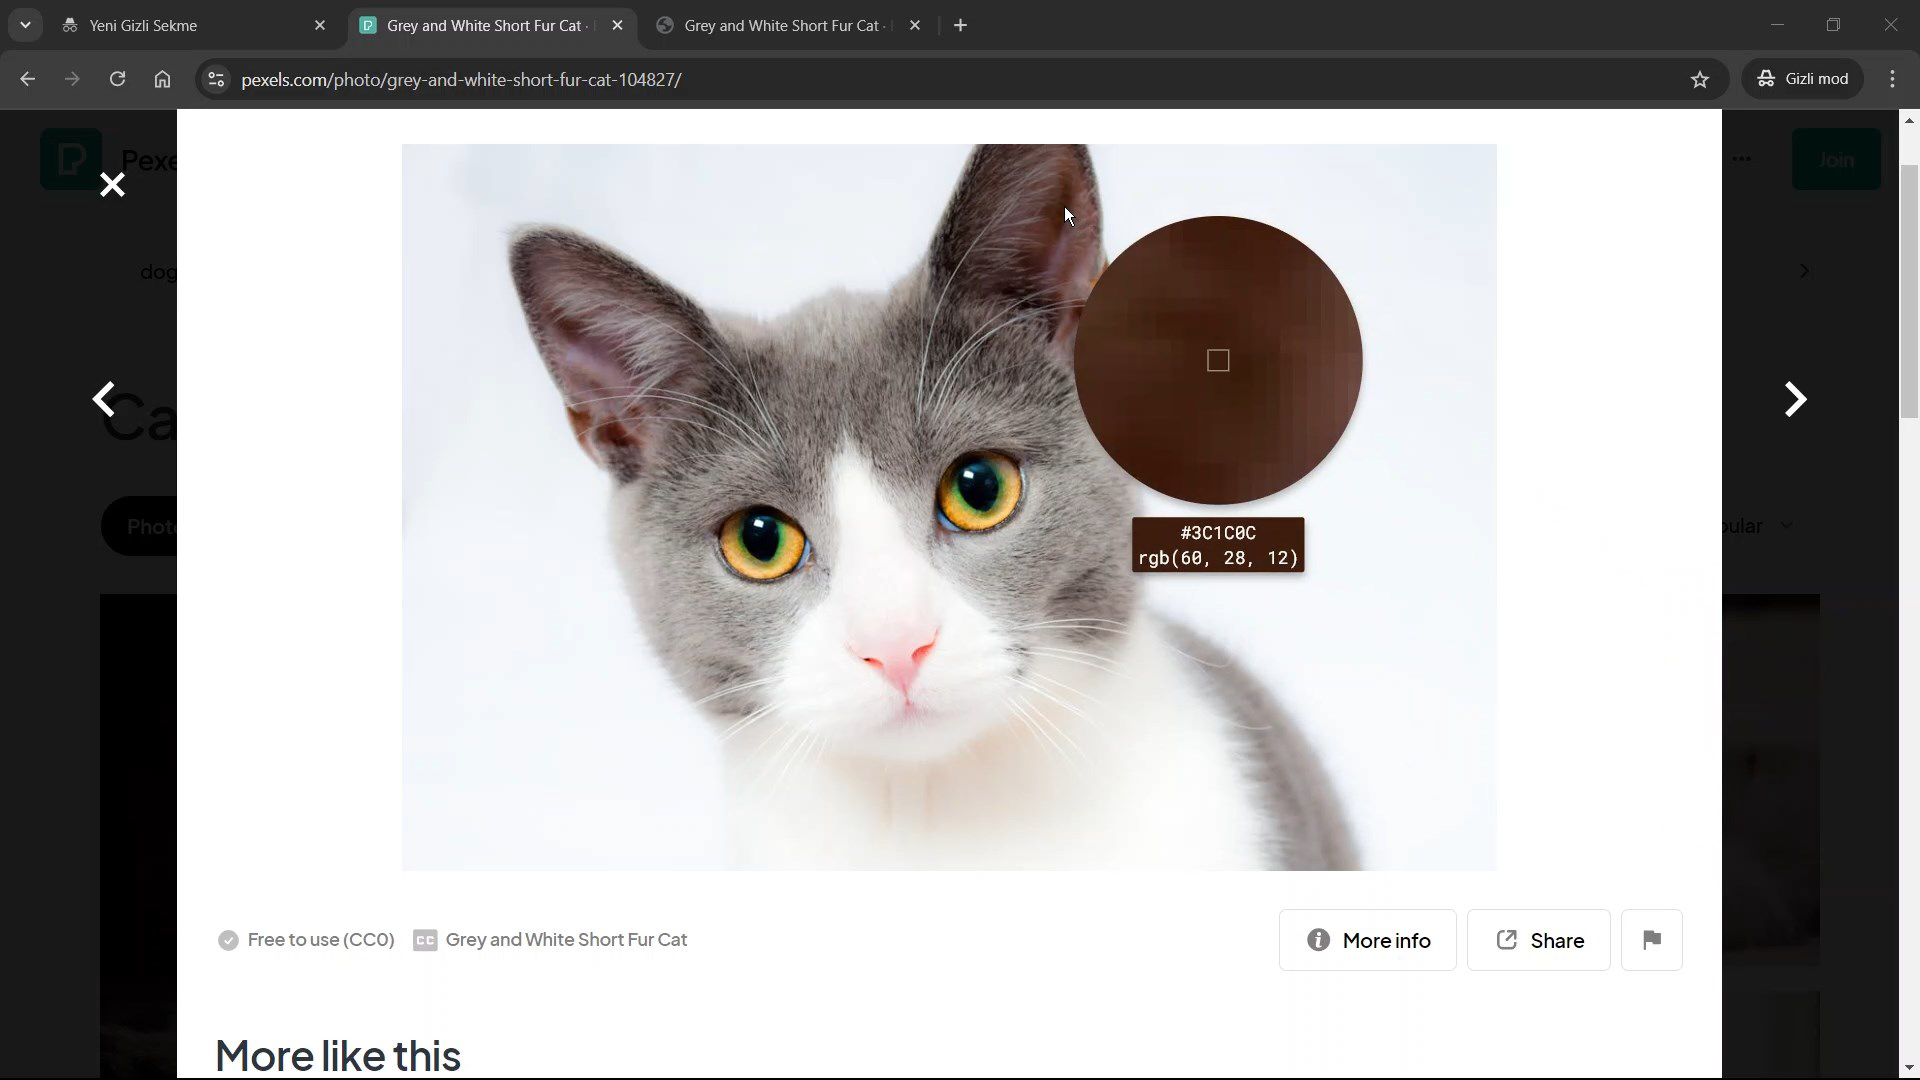1920x1080 pixels.
Task: Minimize the Chrome window
Action: [1777, 25]
